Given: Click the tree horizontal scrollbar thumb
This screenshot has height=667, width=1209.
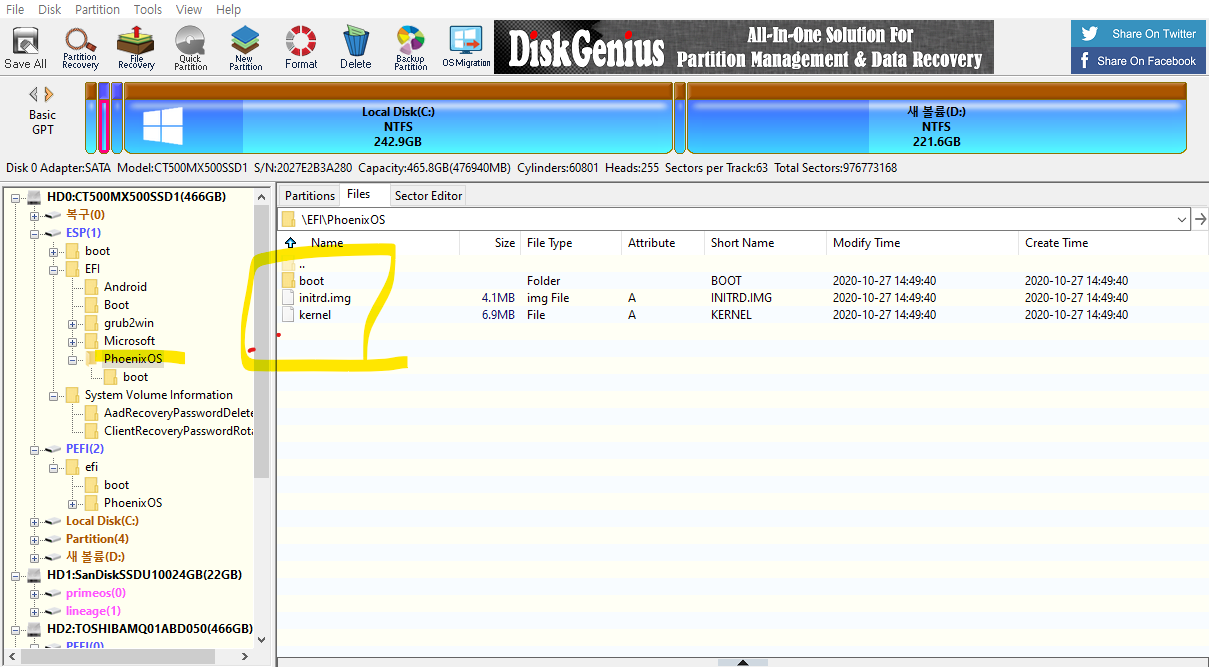Looking at the screenshot, I should (x=118, y=656).
